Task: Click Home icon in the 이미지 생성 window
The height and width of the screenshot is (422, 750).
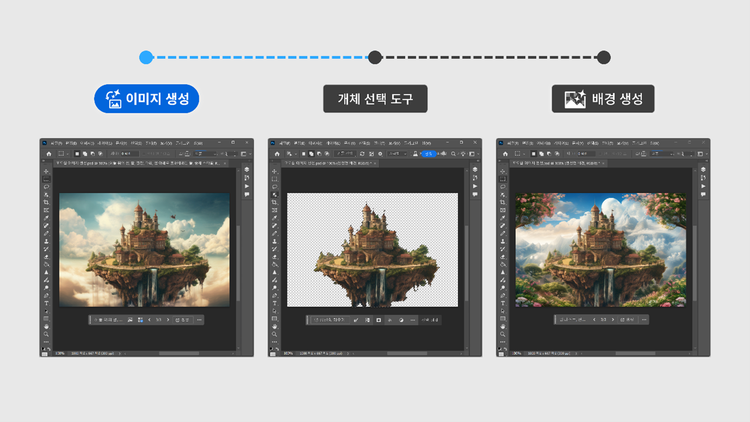Action: 49,154
